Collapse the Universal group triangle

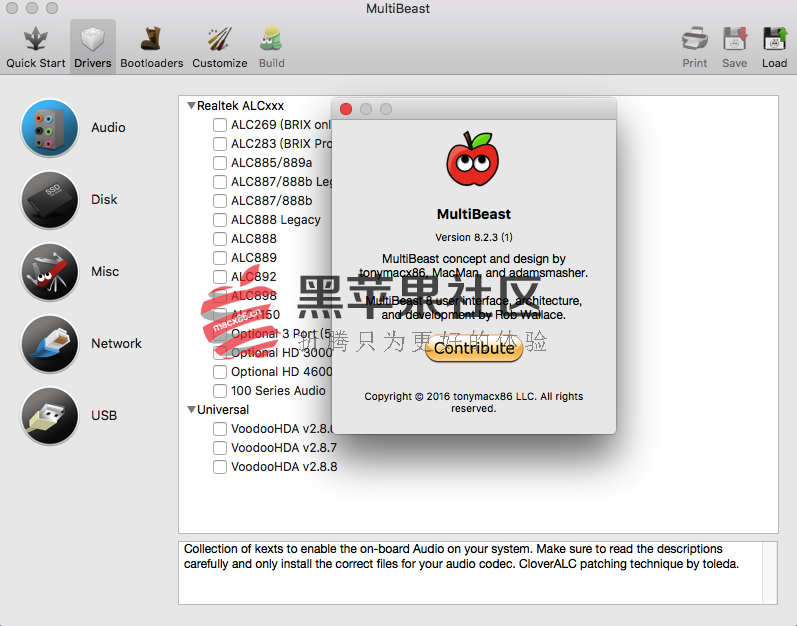coord(191,410)
